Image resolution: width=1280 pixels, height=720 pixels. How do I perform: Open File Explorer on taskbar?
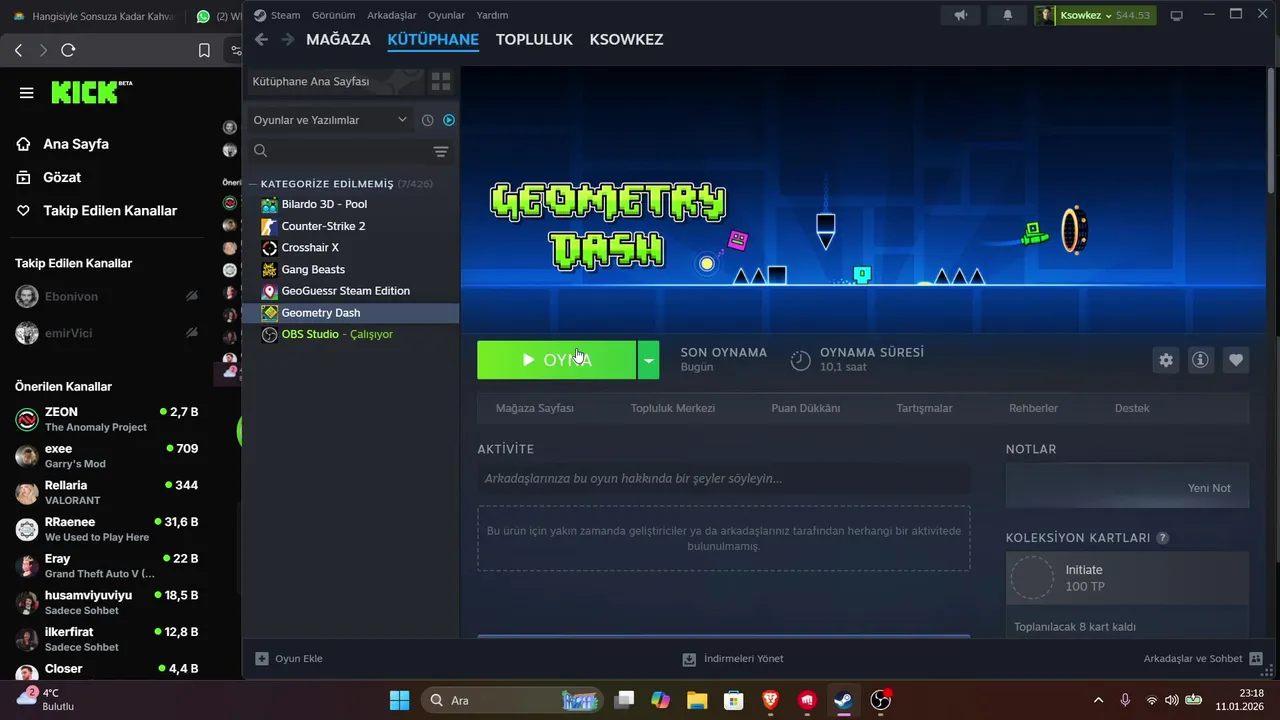point(697,700)
